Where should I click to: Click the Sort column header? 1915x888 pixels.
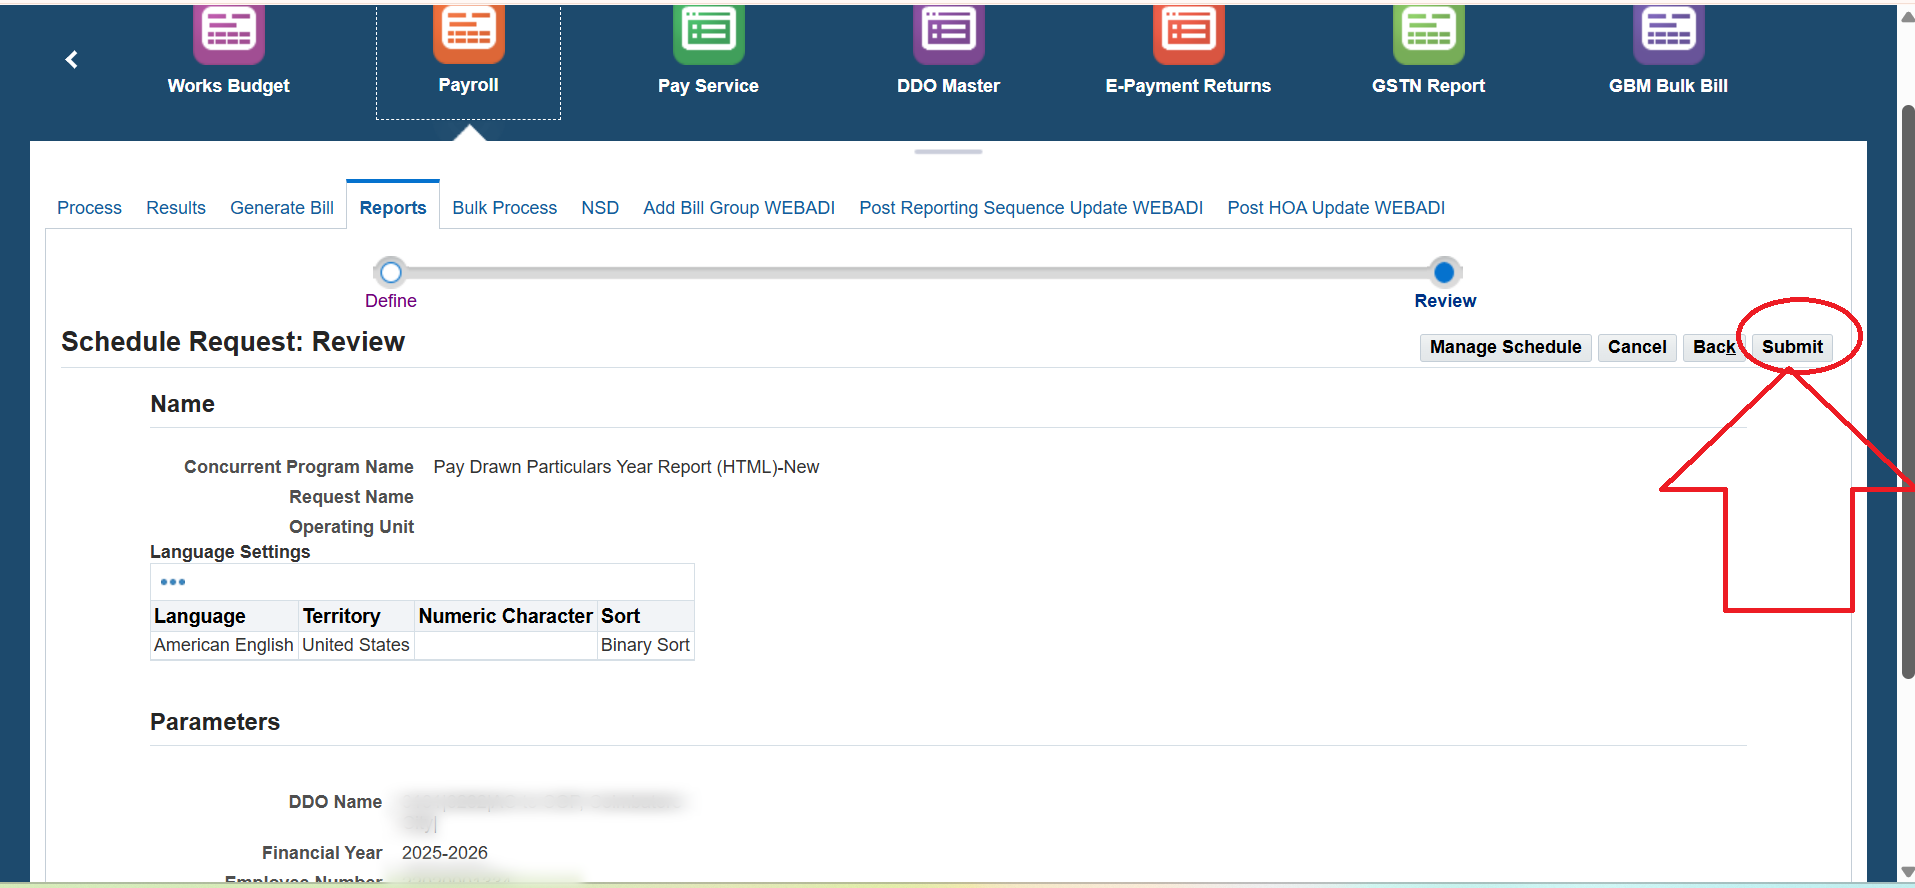(646, 616)
